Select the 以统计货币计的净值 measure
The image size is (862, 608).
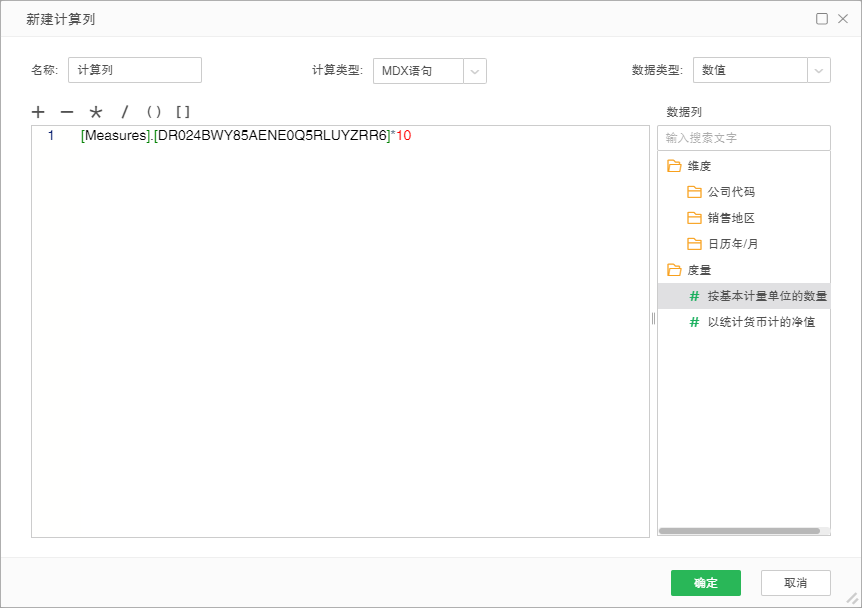[x=760, y=322]
